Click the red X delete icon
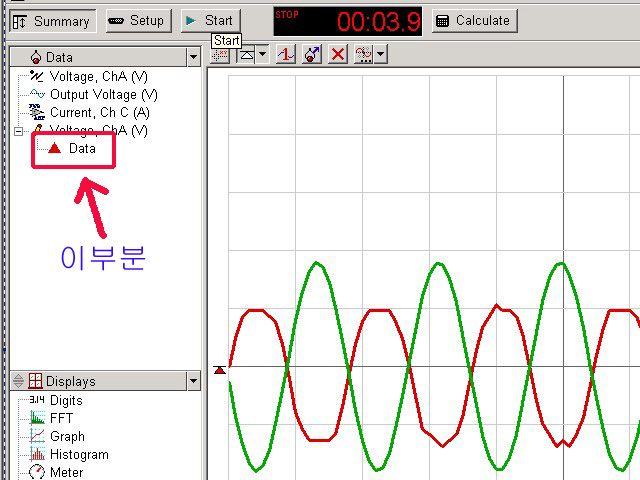 point(338,55)
